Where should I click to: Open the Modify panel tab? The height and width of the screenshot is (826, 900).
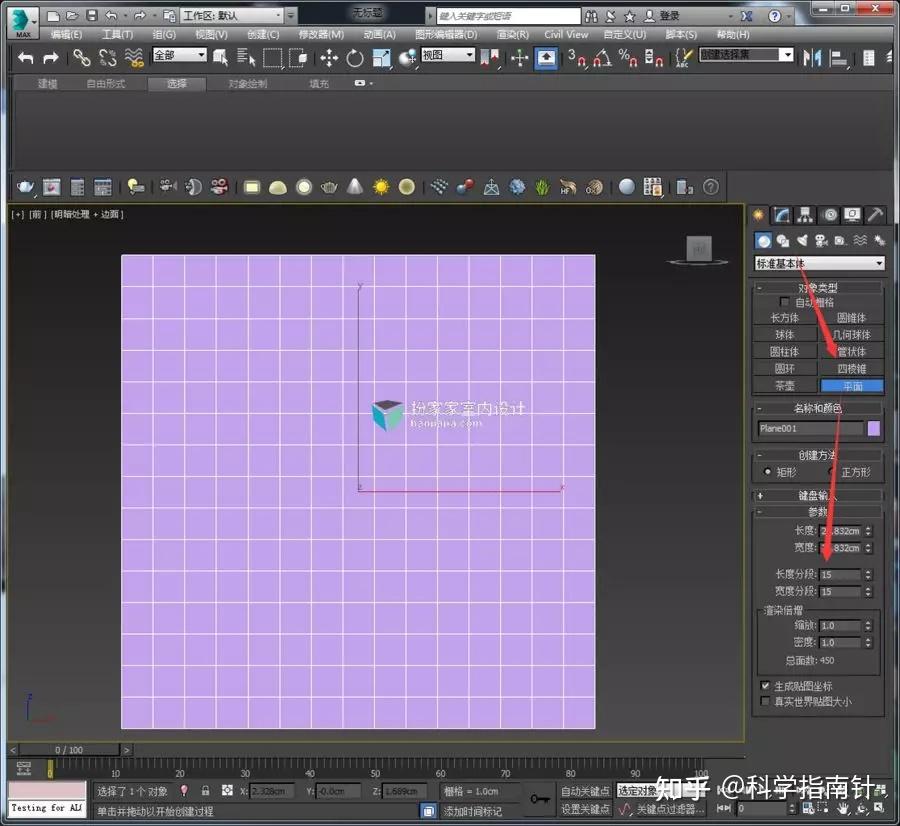pos(781,215)
